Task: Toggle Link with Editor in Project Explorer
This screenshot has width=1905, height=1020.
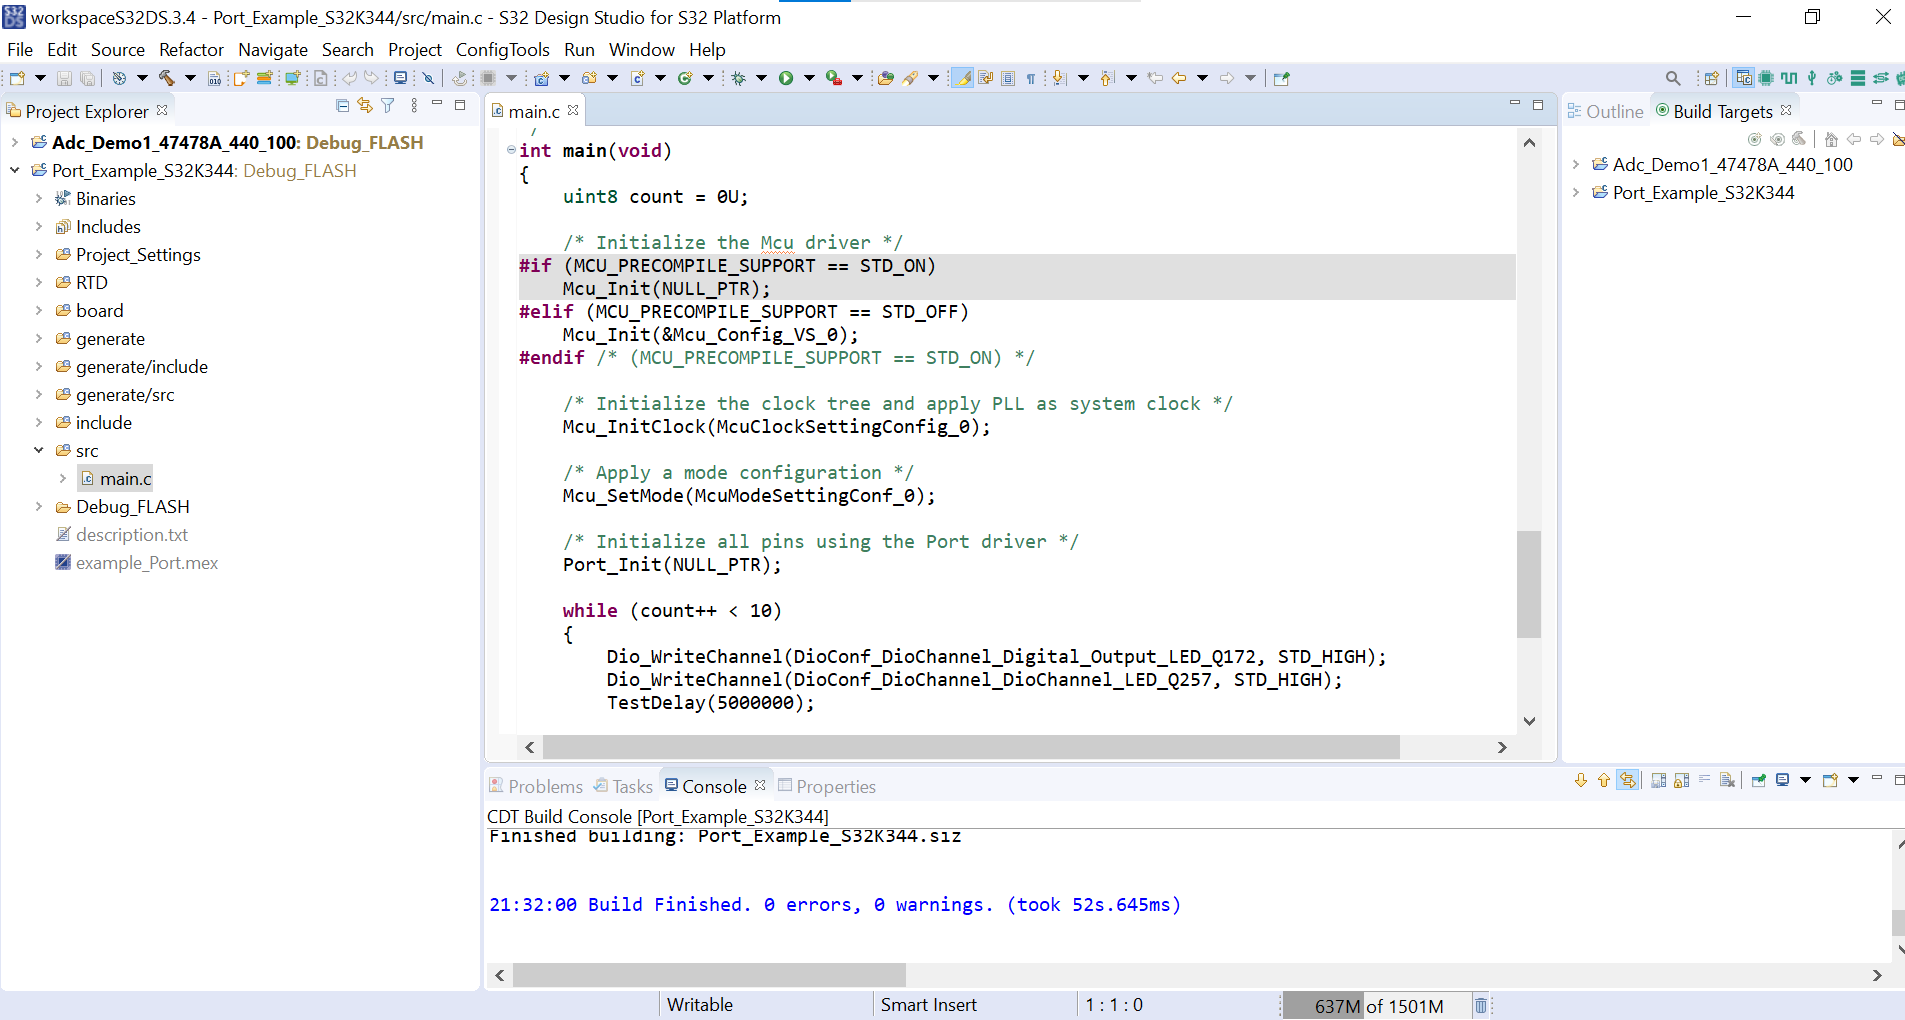Action: pos(365,105)
